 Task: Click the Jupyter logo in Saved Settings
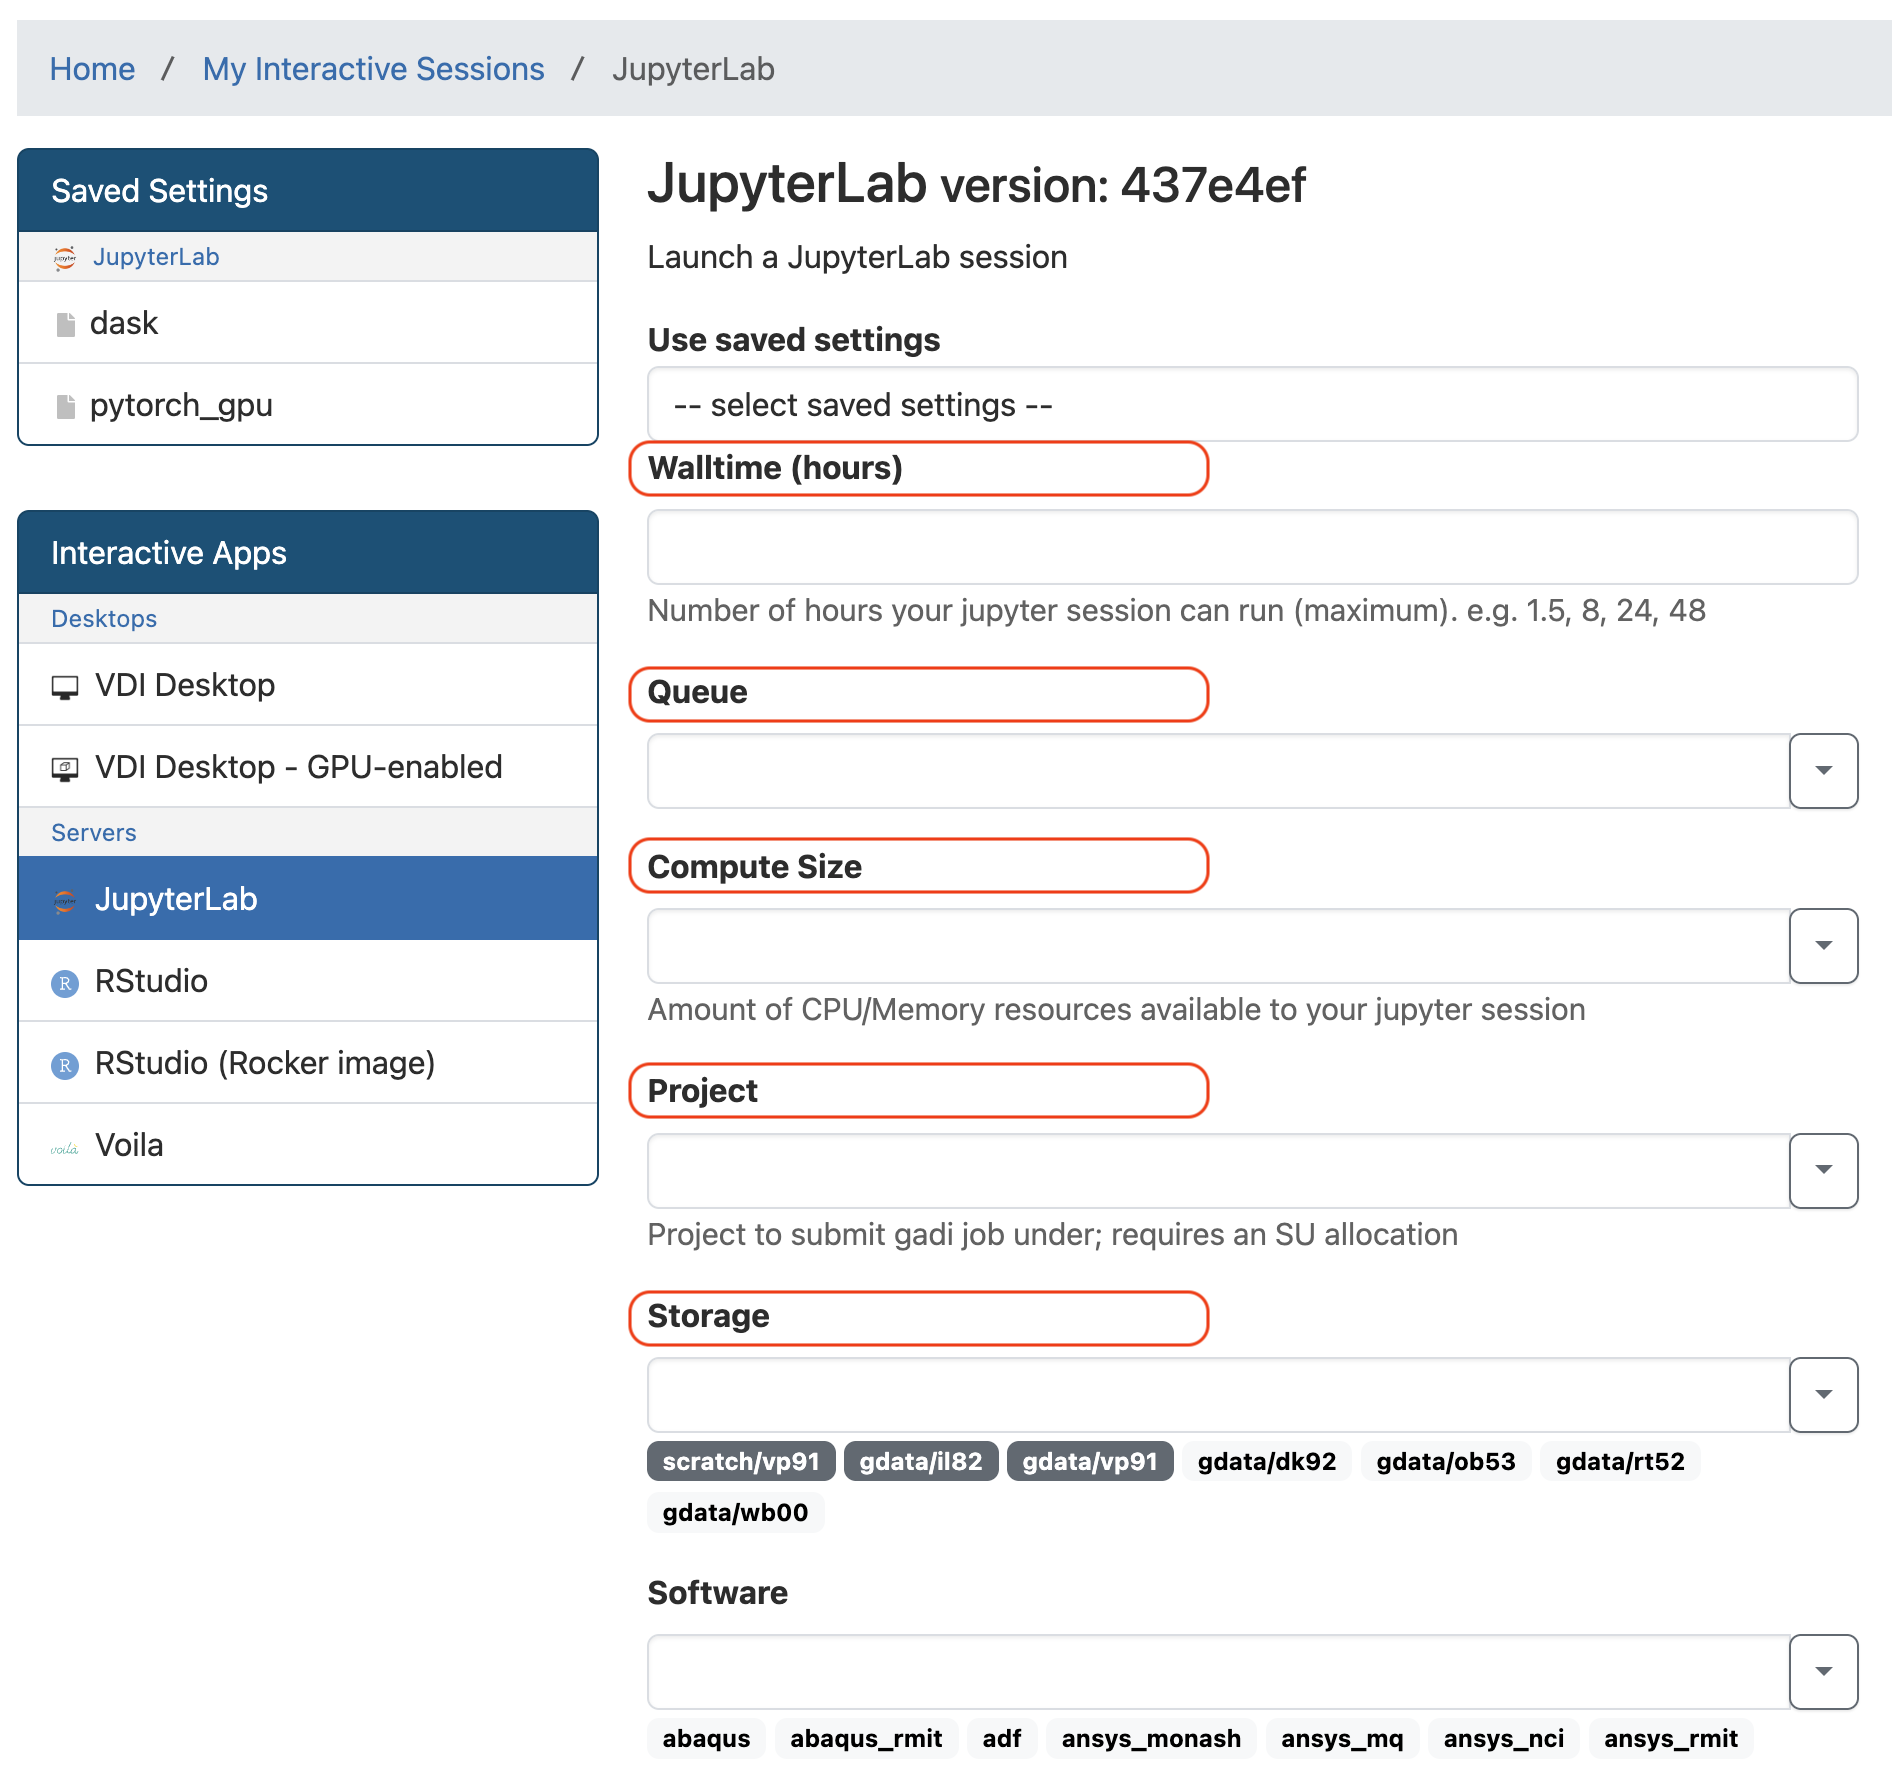pos(65,258)
